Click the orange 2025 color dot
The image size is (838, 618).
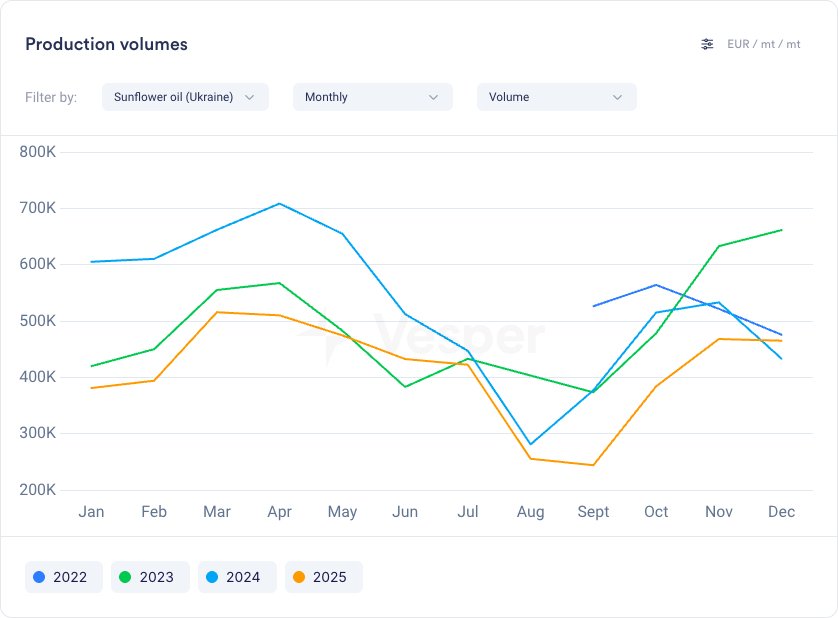tap(299, 577)
